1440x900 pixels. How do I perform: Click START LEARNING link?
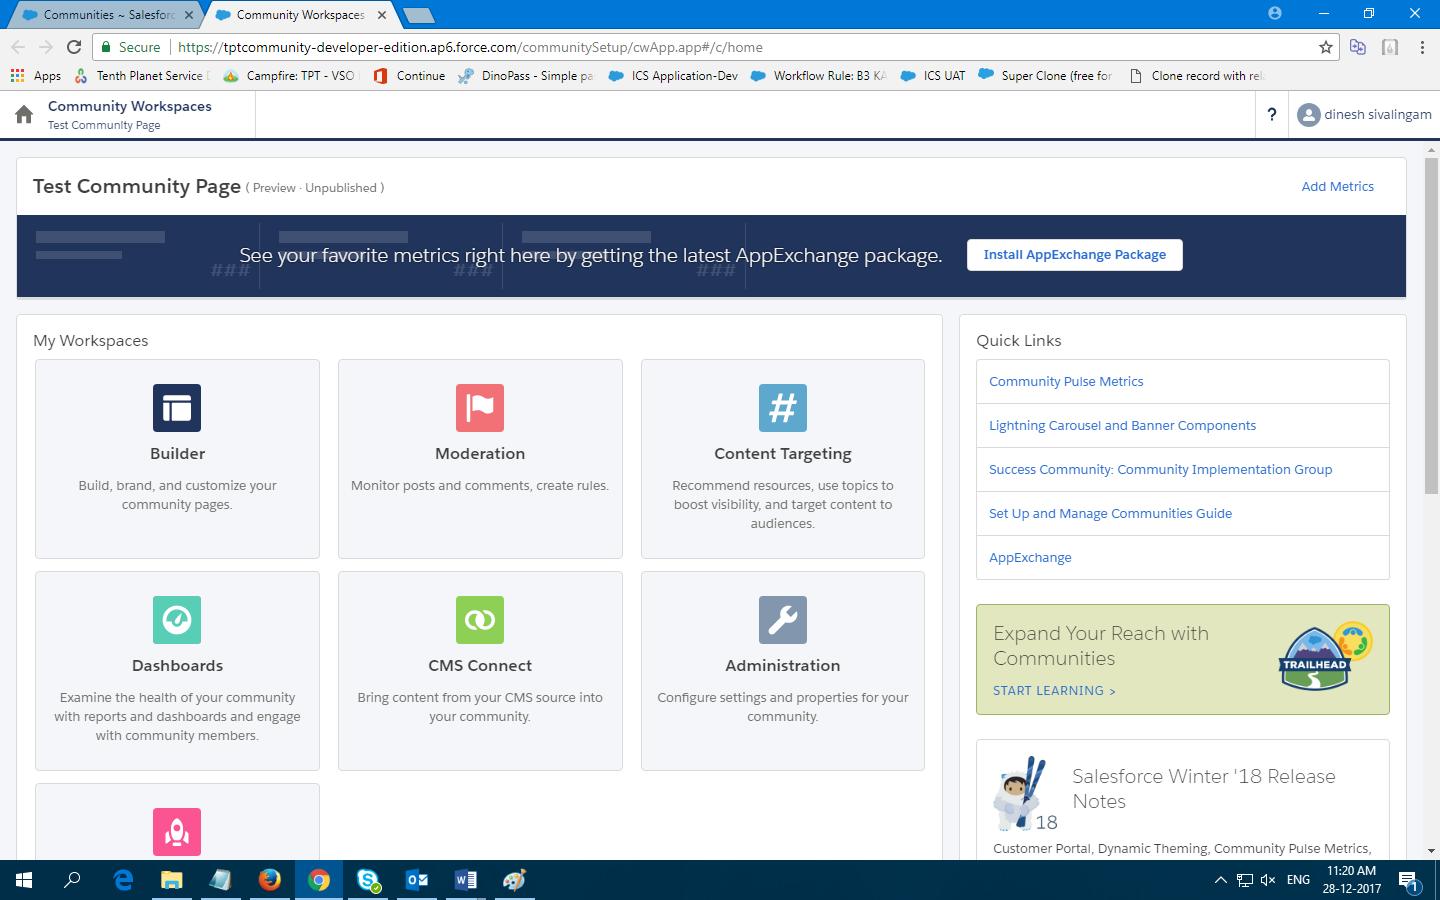click(x=1054, y=690)
